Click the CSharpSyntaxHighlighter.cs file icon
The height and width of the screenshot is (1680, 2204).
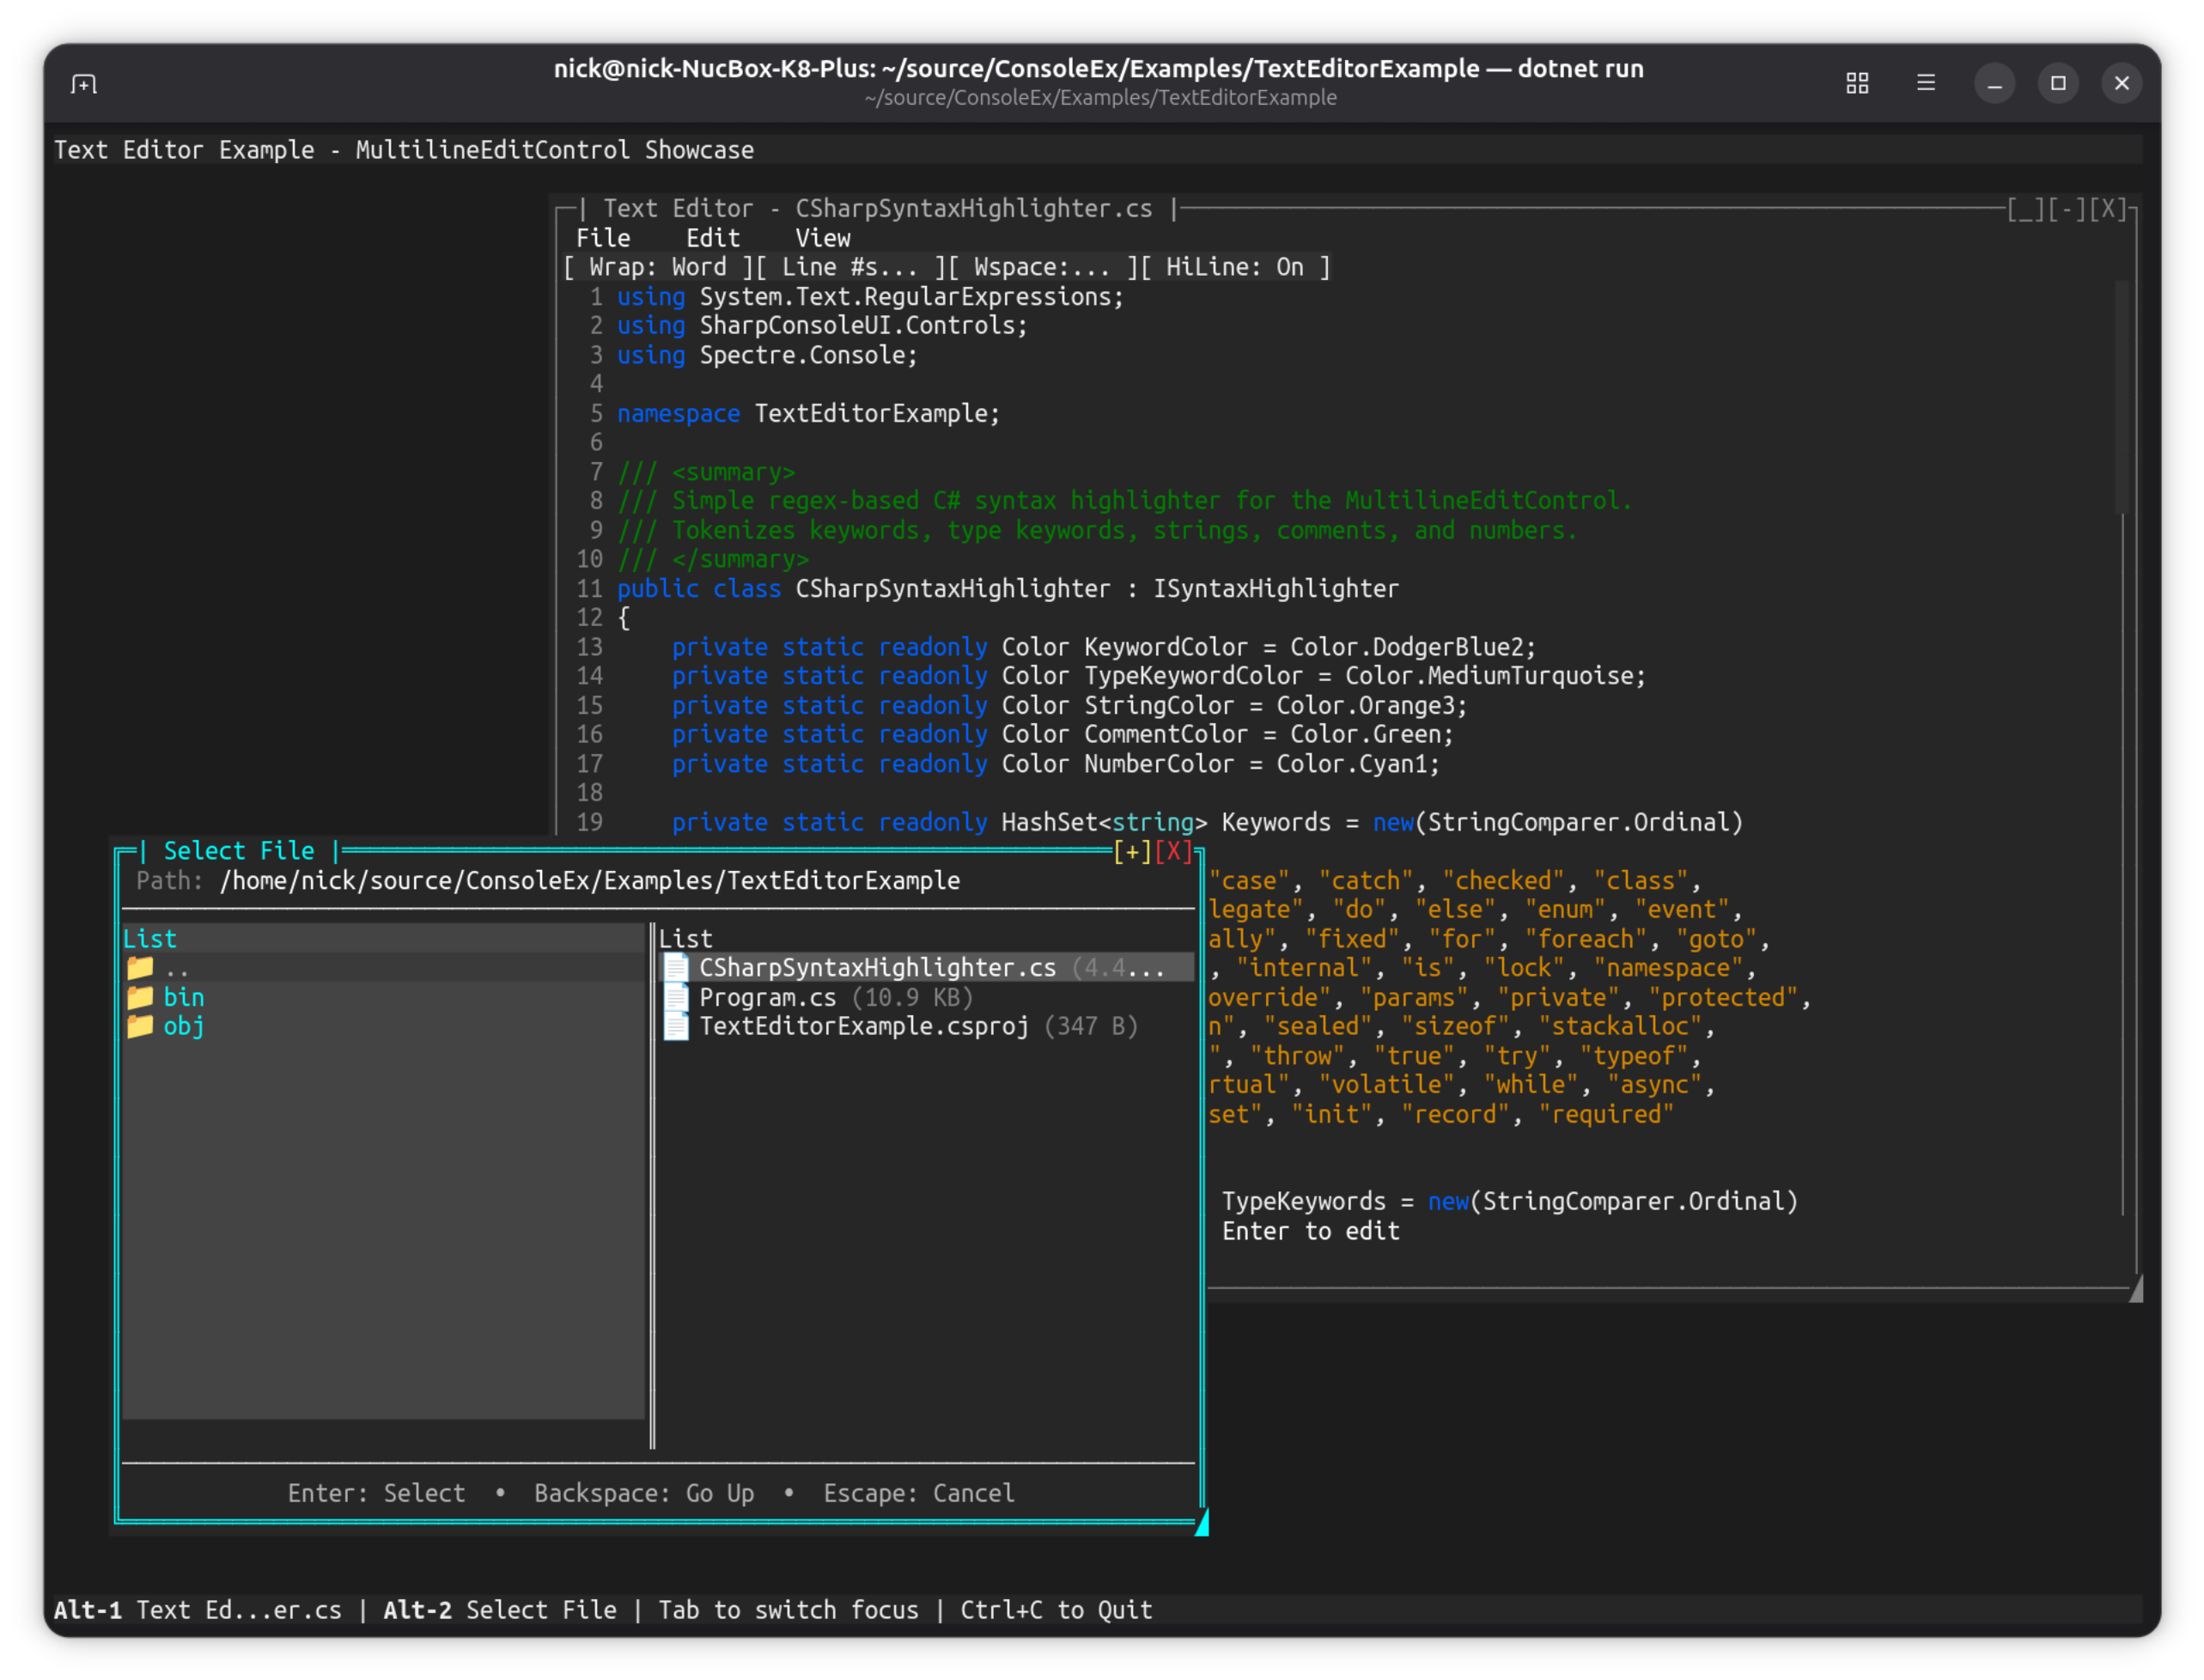click(x=676, y=967)
